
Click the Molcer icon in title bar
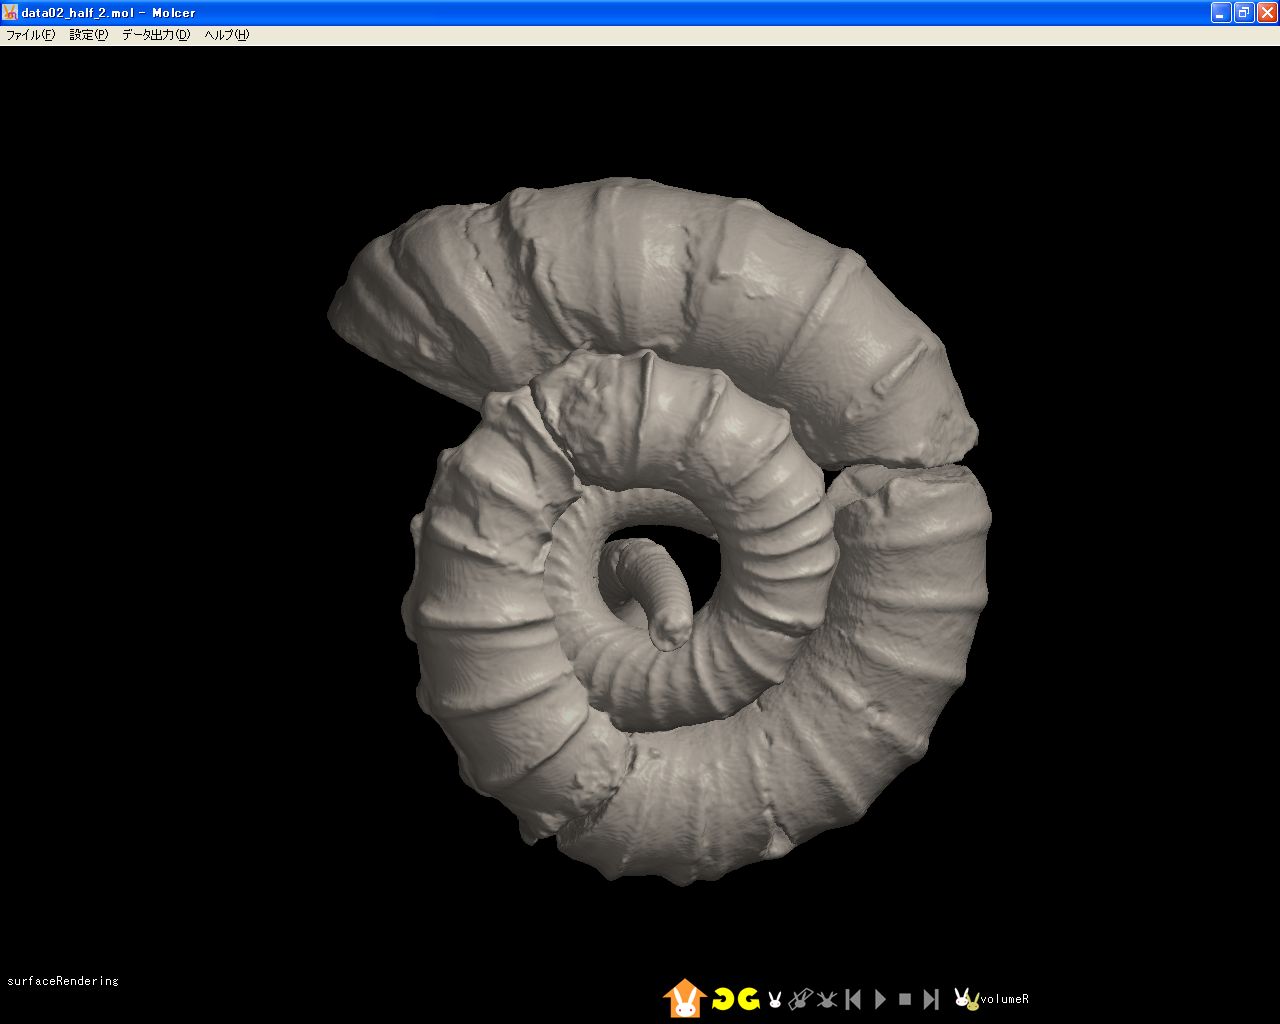click(x=10, y=12)
